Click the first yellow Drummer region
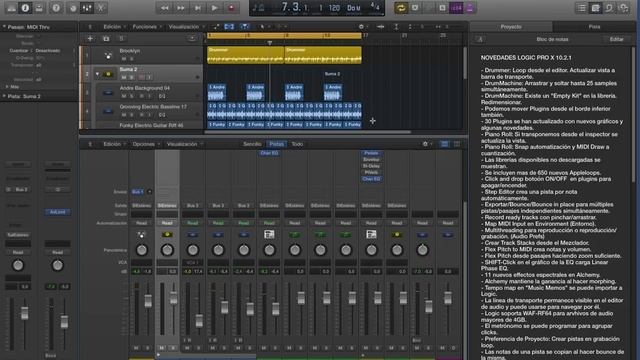The height and width of the screenshot is (360, 640). (x=245, y=55)
